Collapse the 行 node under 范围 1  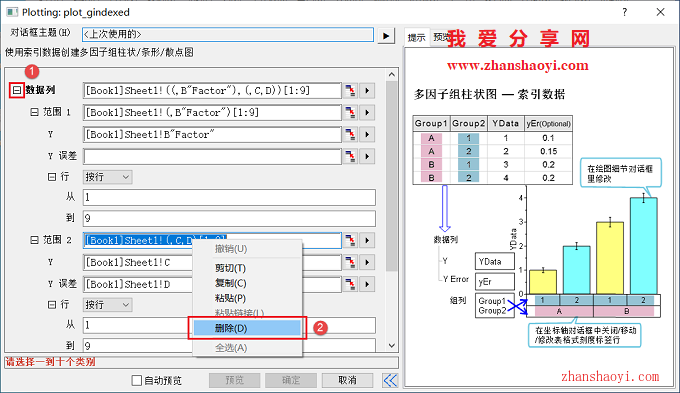coord(52,177)
